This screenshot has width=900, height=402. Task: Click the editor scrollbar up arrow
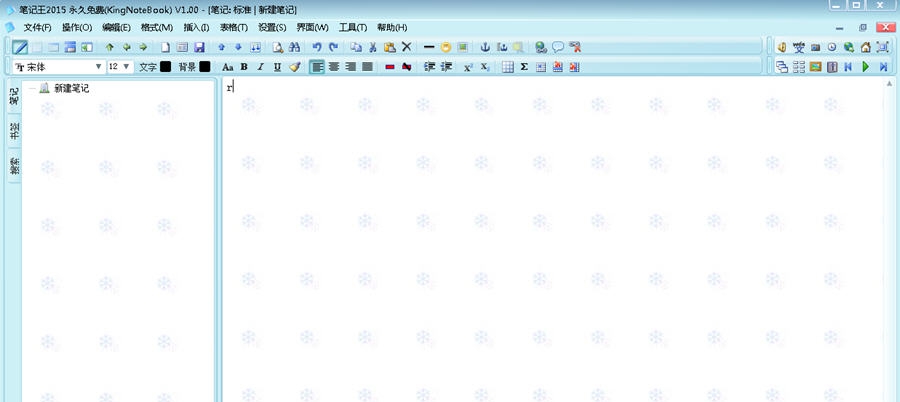coord(890,83)
